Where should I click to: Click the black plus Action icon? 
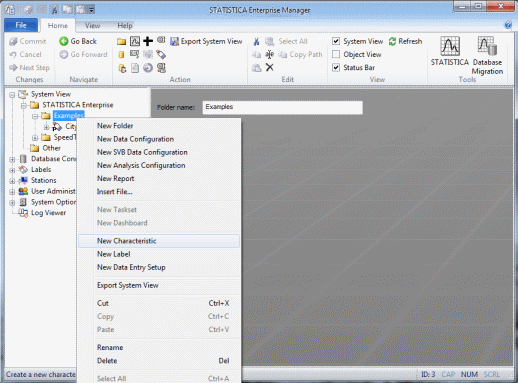point(148,41)
